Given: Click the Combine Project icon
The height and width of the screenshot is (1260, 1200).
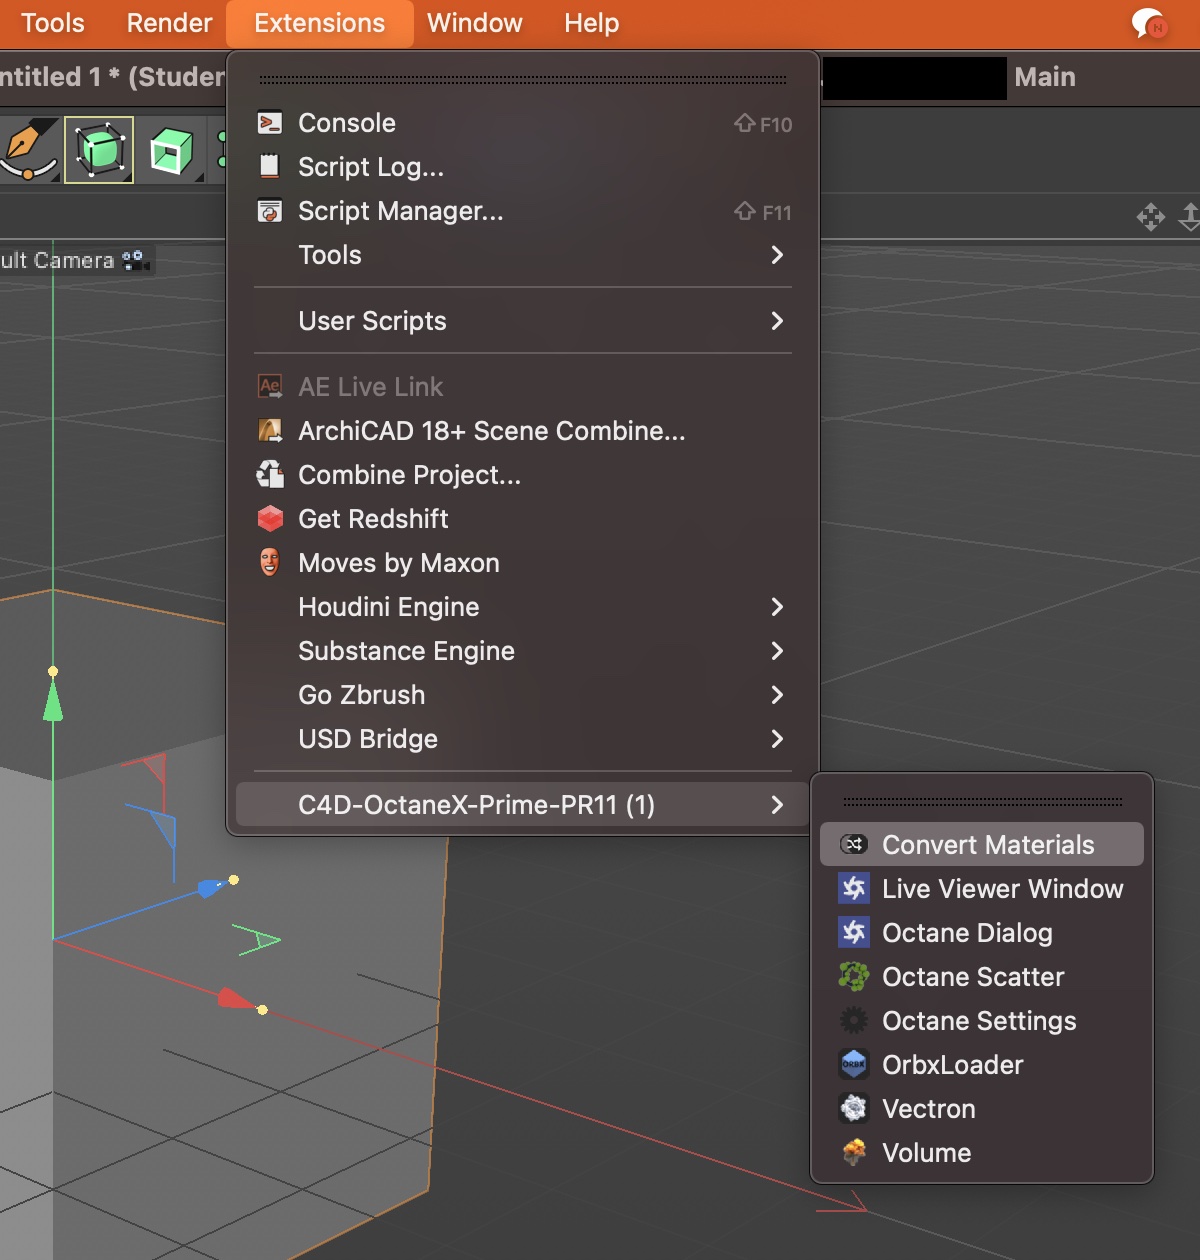Looking at the screenshot, I should click(270, 474).
